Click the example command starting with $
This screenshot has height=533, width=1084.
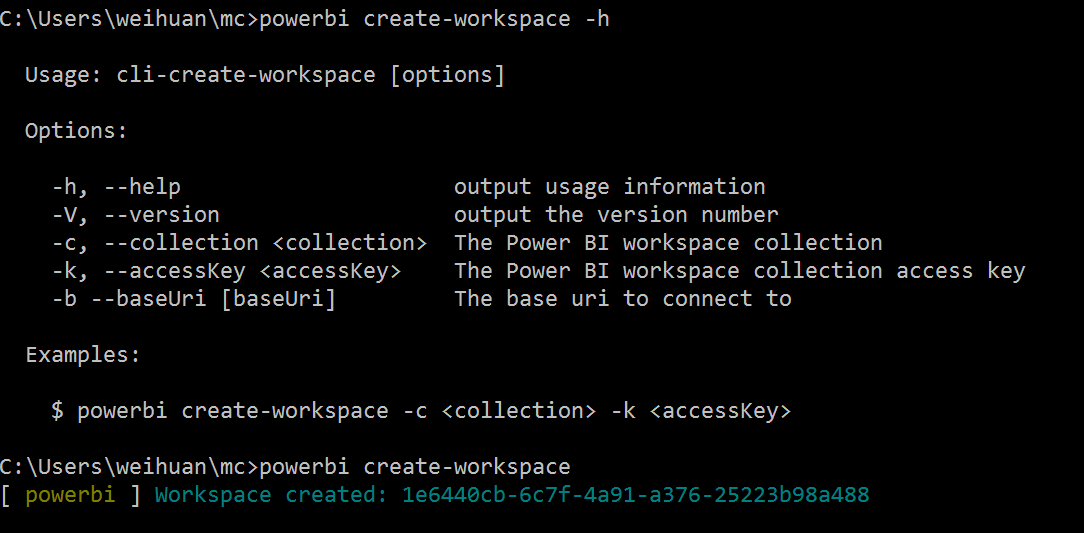[x=420, y=411]
